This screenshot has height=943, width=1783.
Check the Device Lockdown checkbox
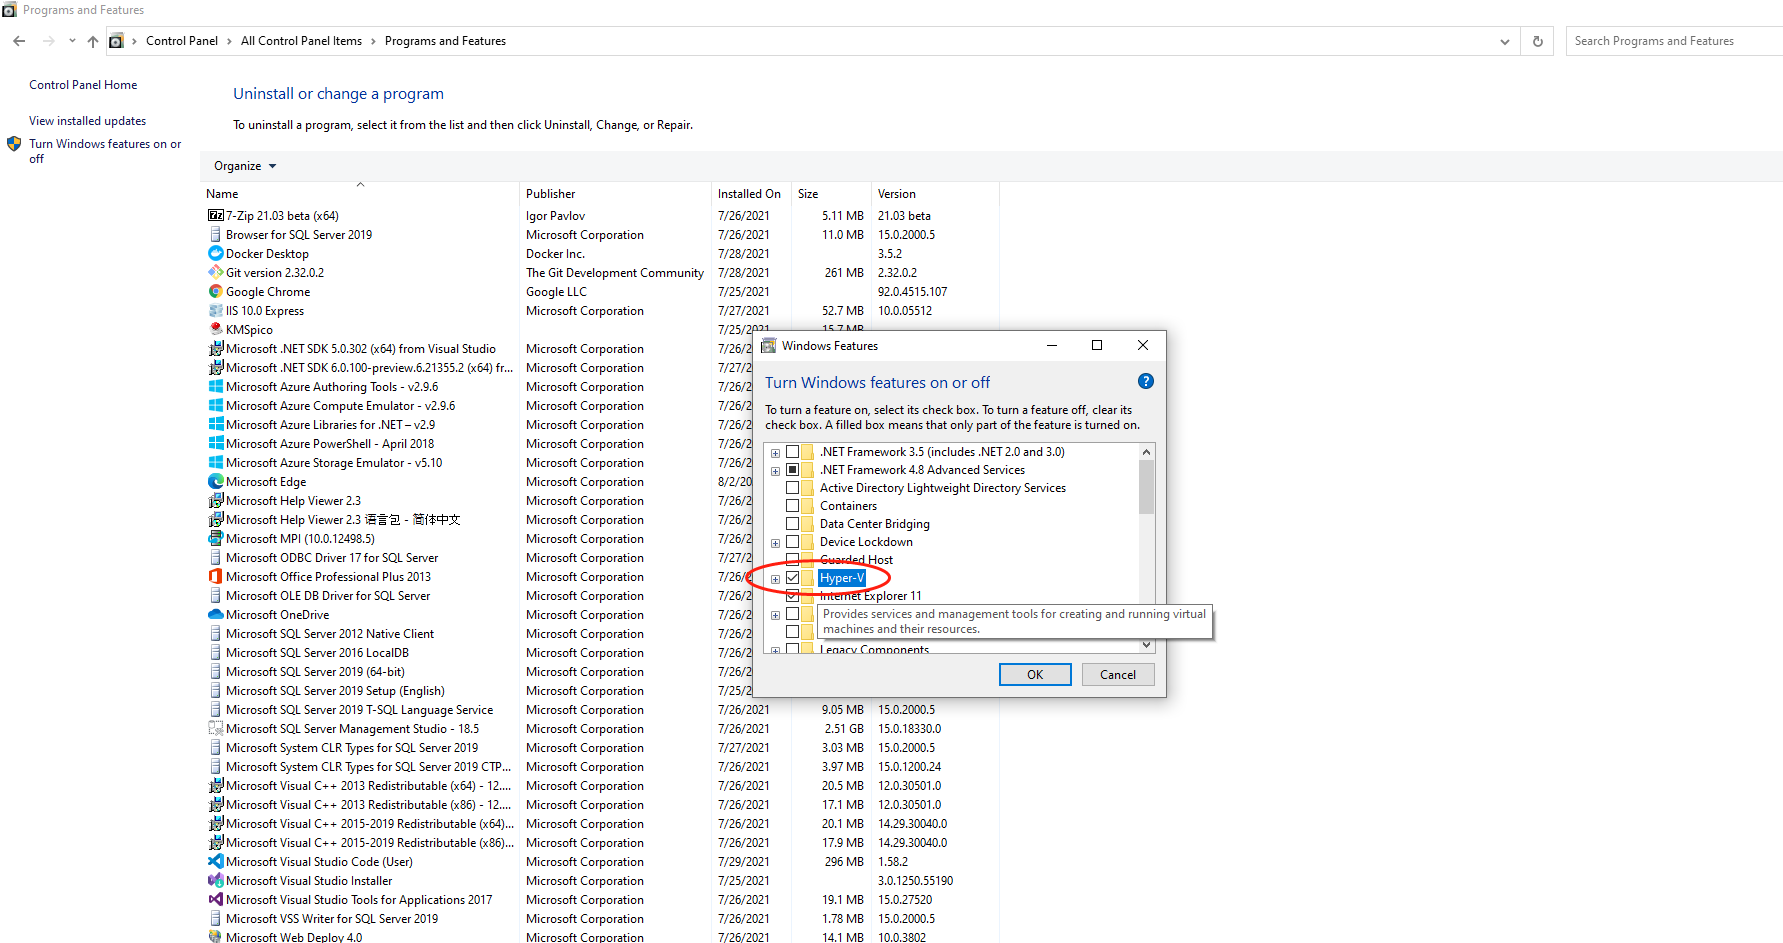point(793,542)
